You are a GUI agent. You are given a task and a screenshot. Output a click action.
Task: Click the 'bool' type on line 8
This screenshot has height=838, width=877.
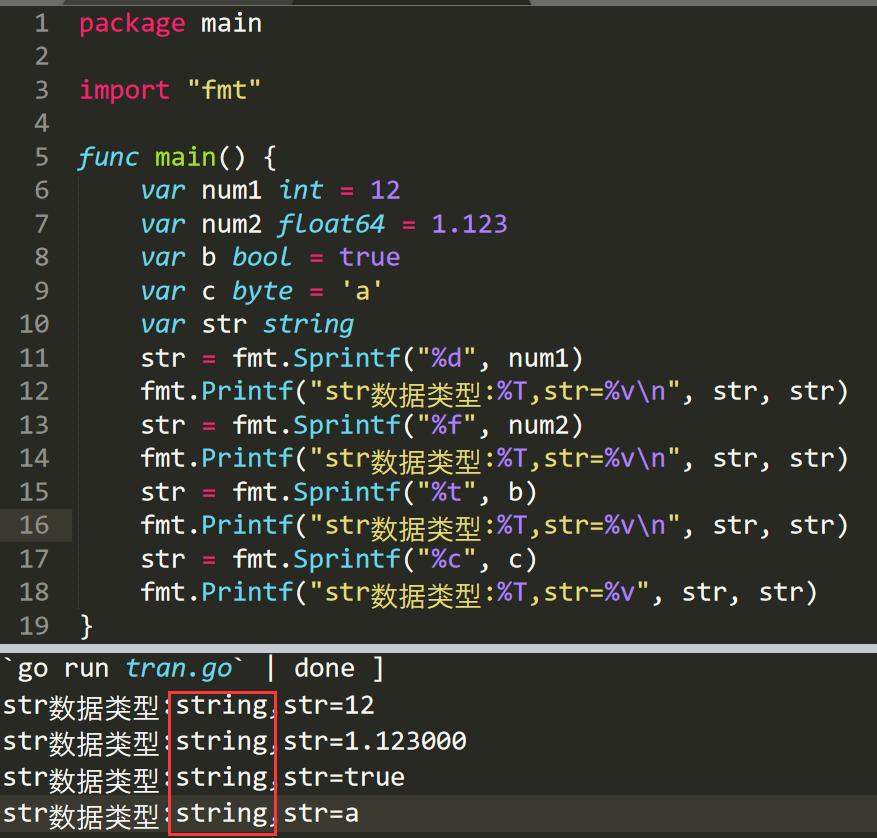[262, 258]
